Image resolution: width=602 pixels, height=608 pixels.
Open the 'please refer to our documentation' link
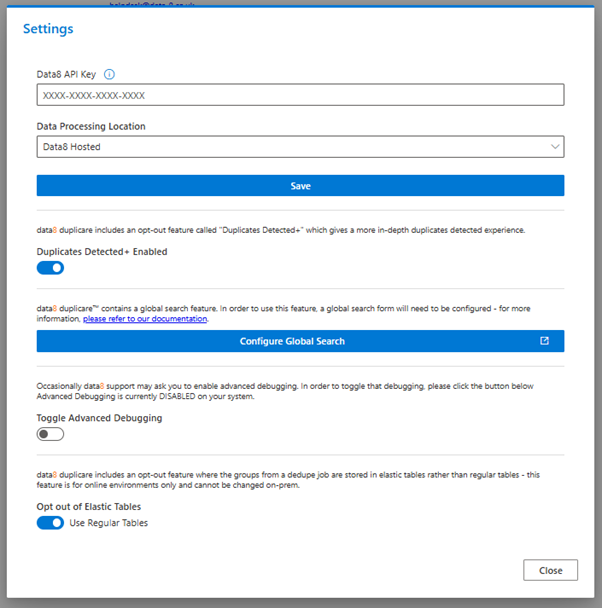[x=145, y=319]
